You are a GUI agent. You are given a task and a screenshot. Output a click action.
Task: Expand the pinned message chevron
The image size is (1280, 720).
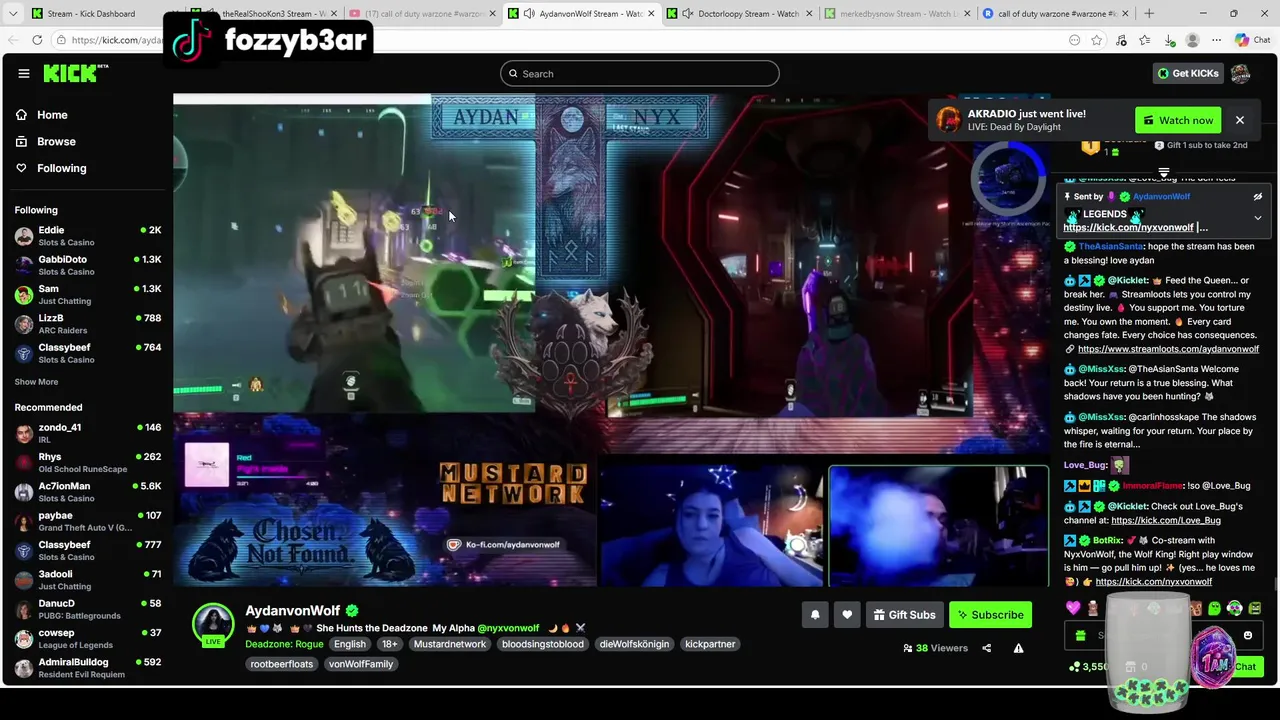(1258, 217)
